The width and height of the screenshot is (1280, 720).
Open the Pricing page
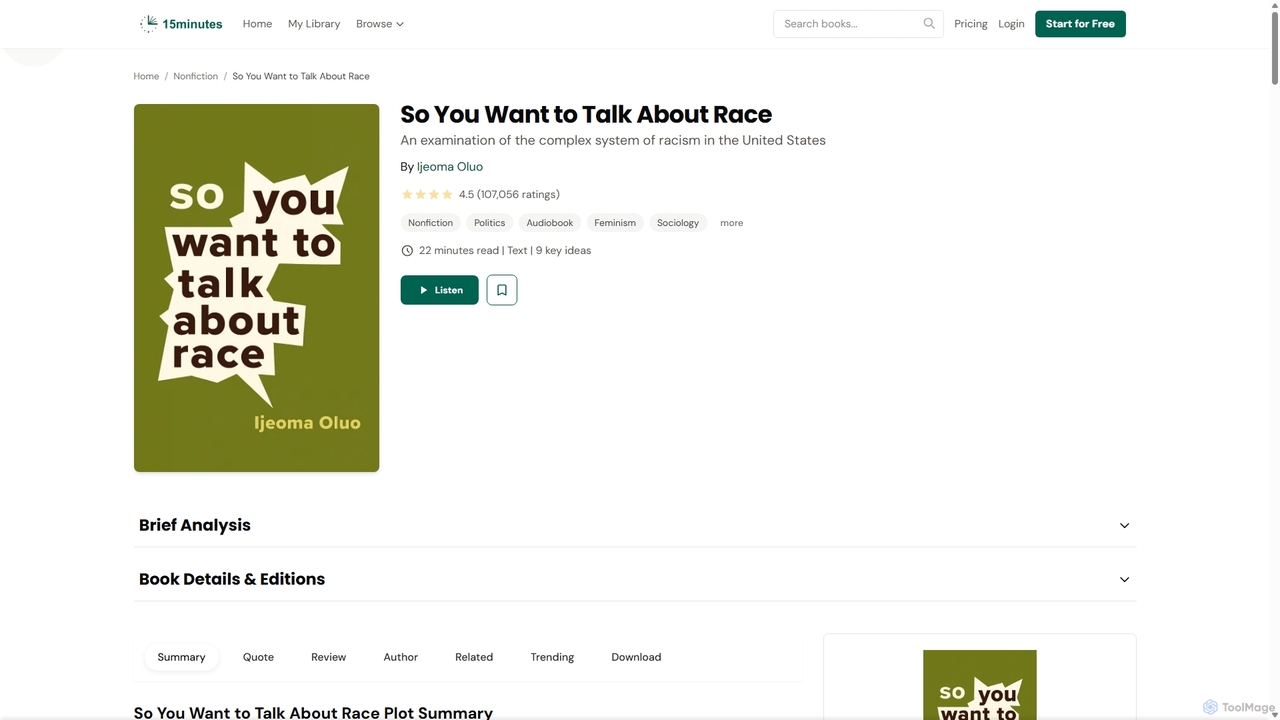point(971,24)
